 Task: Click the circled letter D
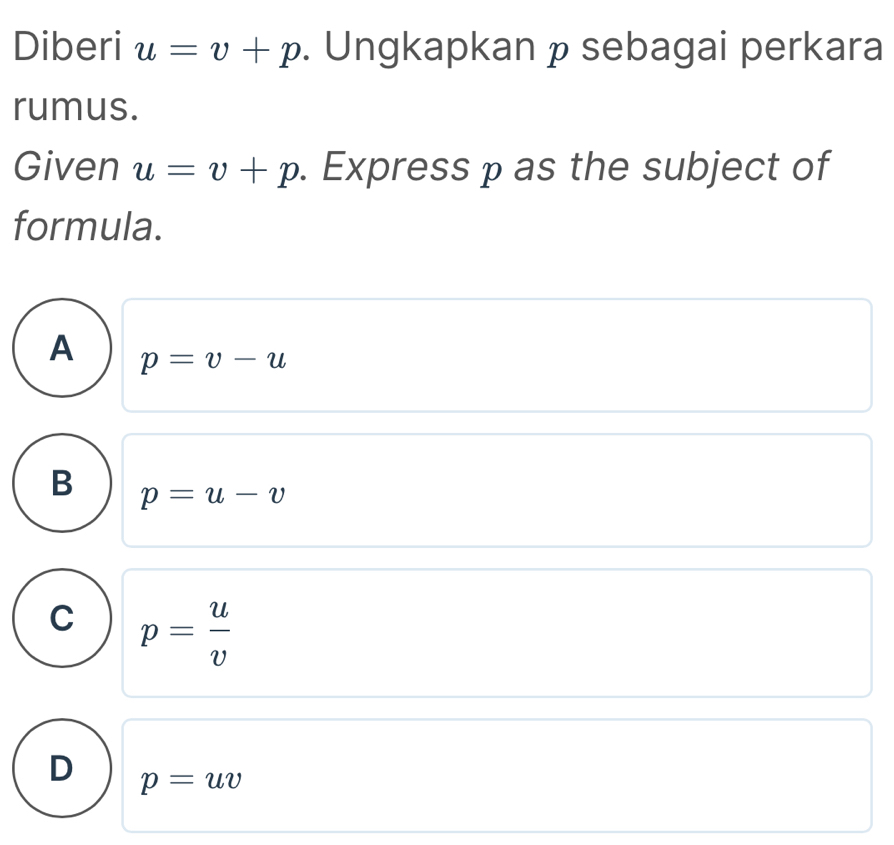point(61,770)
